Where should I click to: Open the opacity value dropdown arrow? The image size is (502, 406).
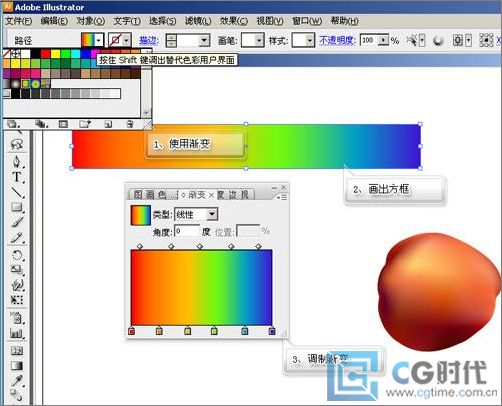(x=384, y=41)
